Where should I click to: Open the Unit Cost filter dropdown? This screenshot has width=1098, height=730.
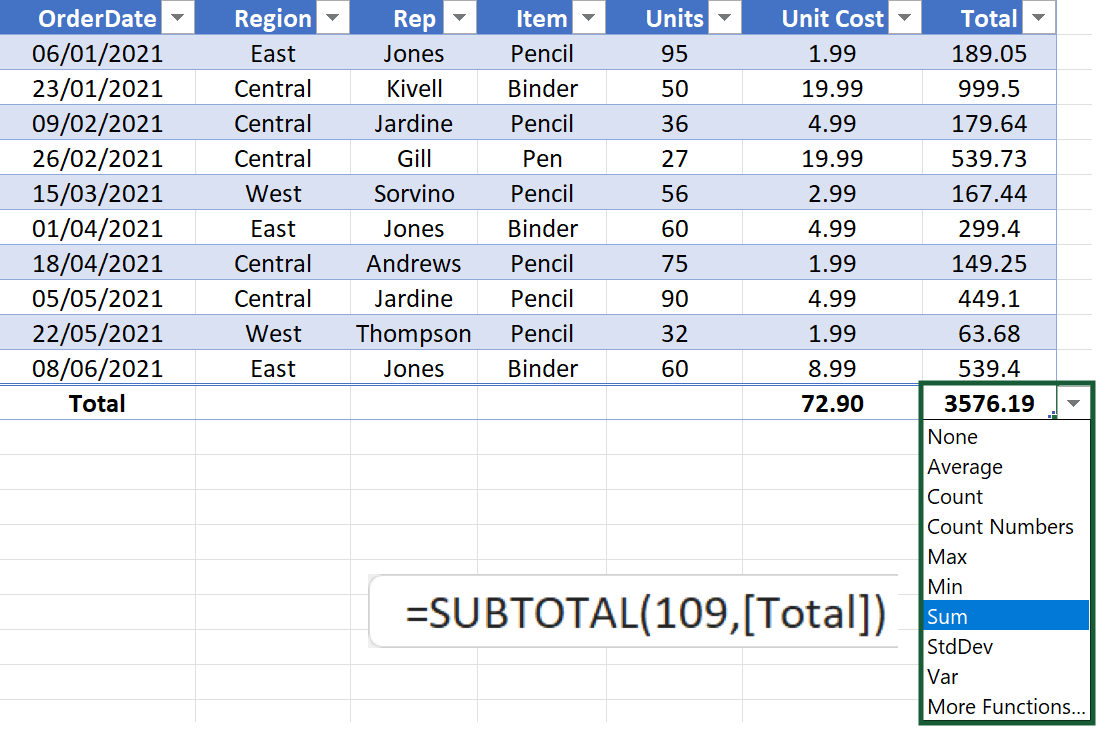coord(904,18)
